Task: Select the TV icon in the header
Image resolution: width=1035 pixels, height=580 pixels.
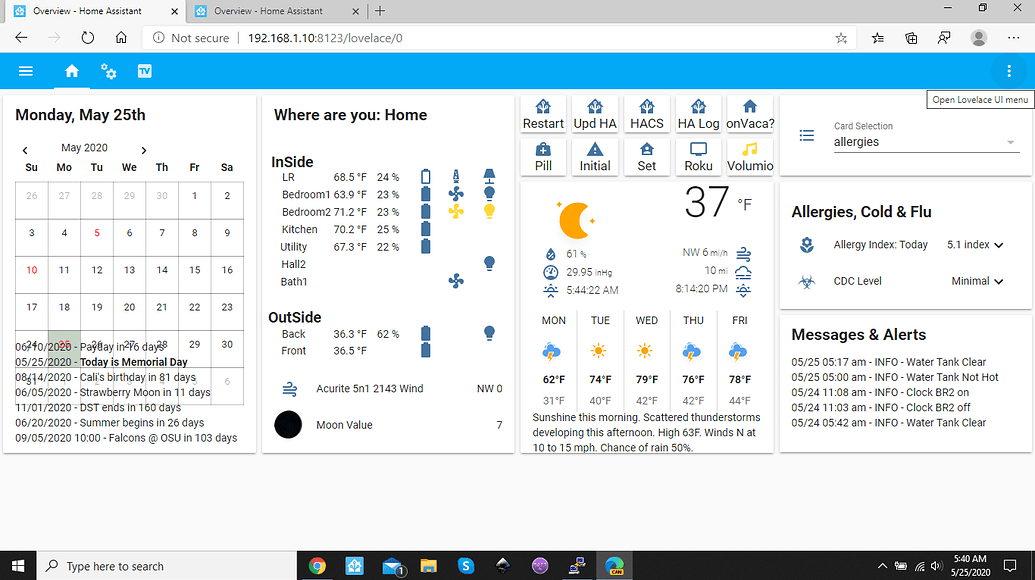Action: [145, 71]
